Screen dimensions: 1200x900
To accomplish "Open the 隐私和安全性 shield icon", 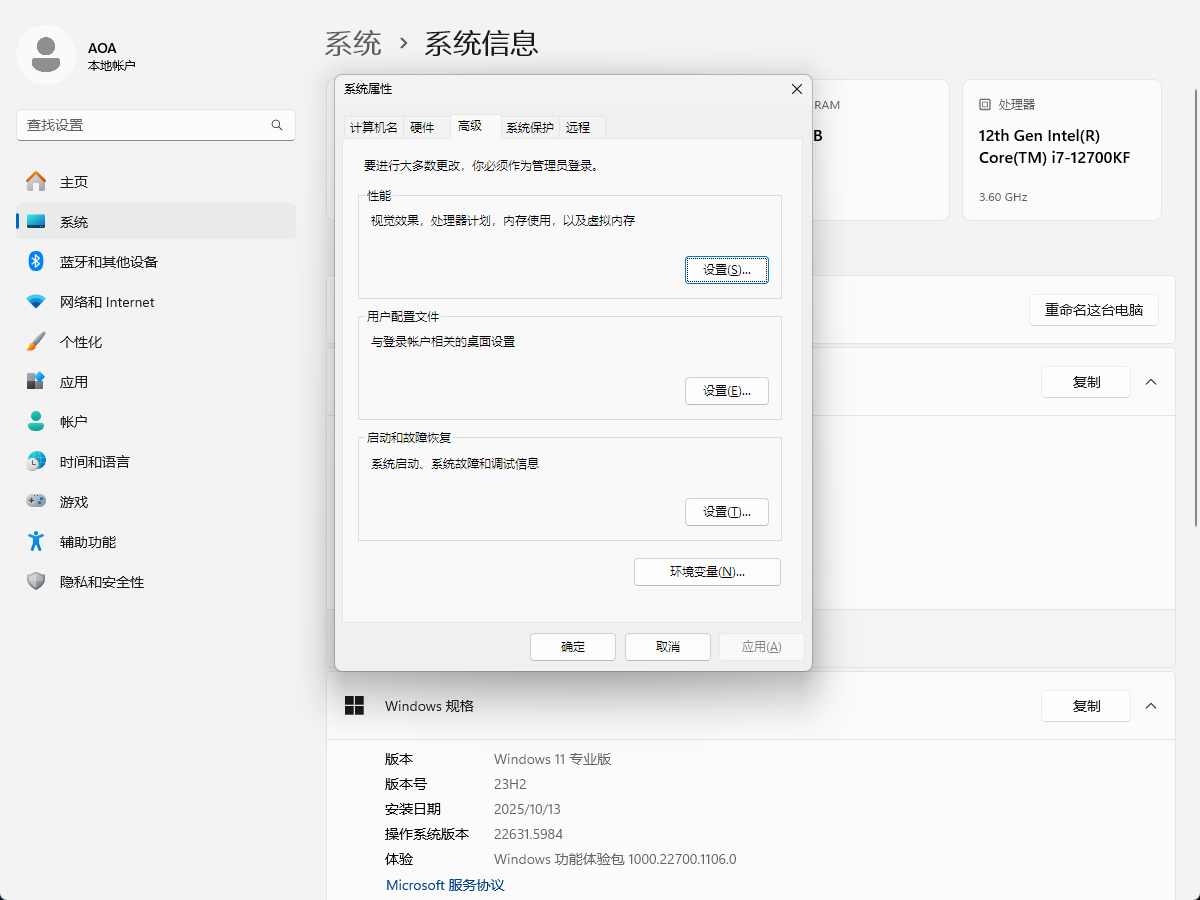I will [x=36, y=581].
